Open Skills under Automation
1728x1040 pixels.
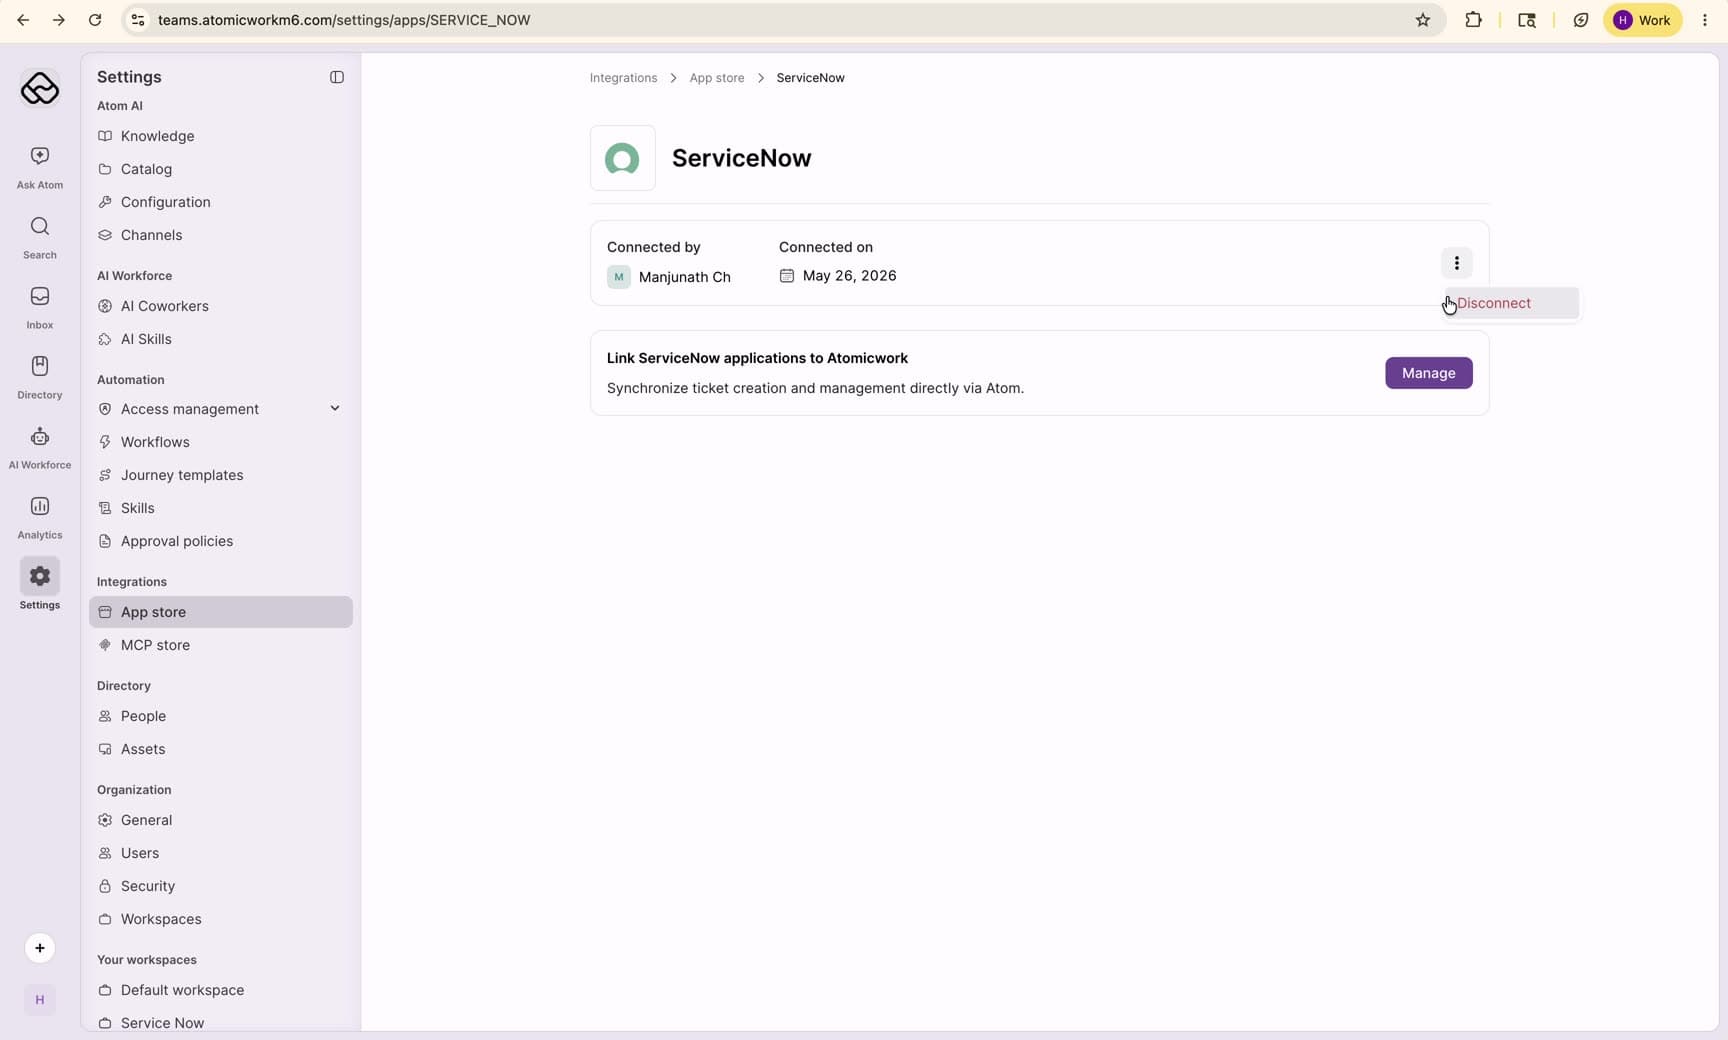tap(221, 508)
